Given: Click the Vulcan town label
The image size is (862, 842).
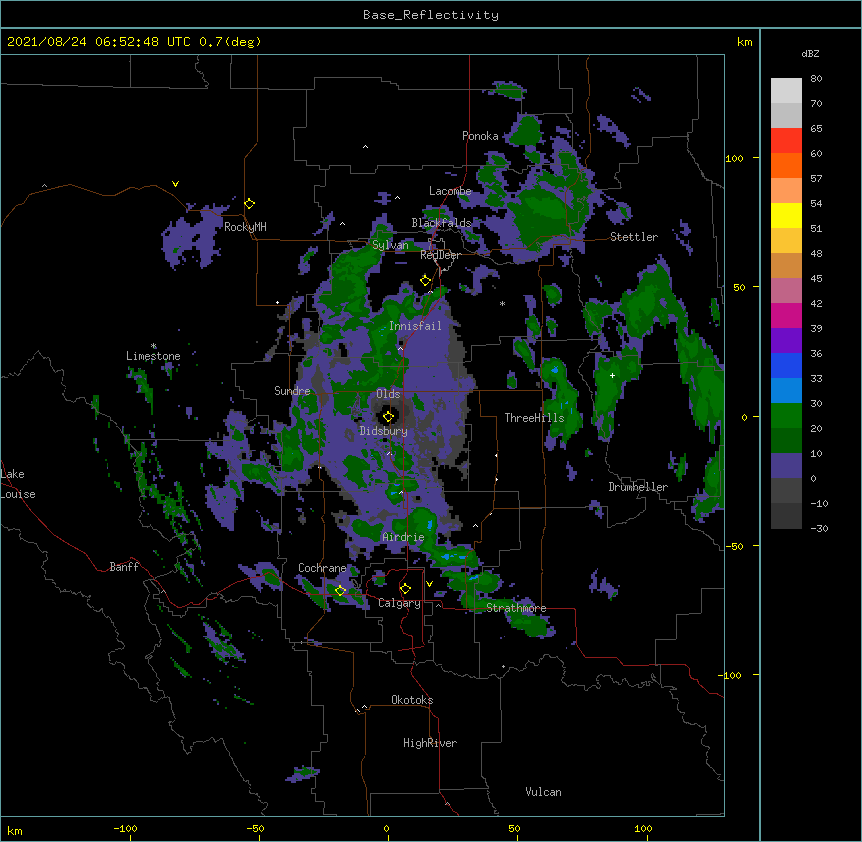Looking at the screenshot, I should [543, 792].
